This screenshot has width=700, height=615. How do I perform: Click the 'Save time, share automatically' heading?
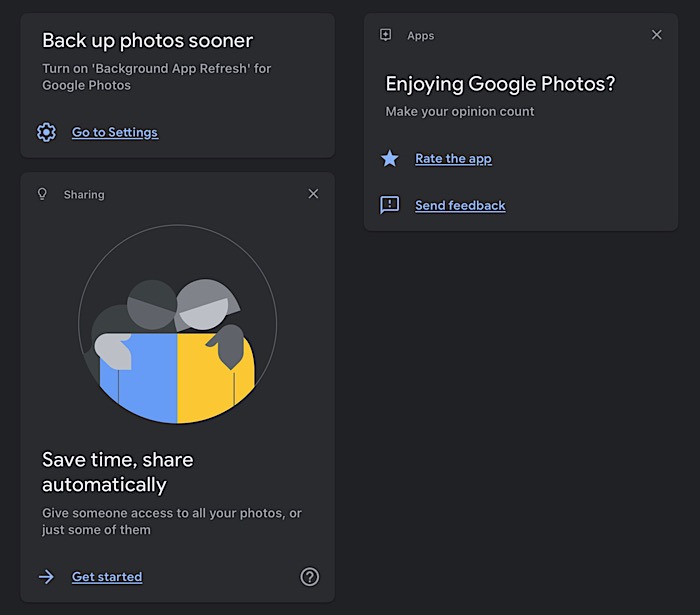coord(118,472)
